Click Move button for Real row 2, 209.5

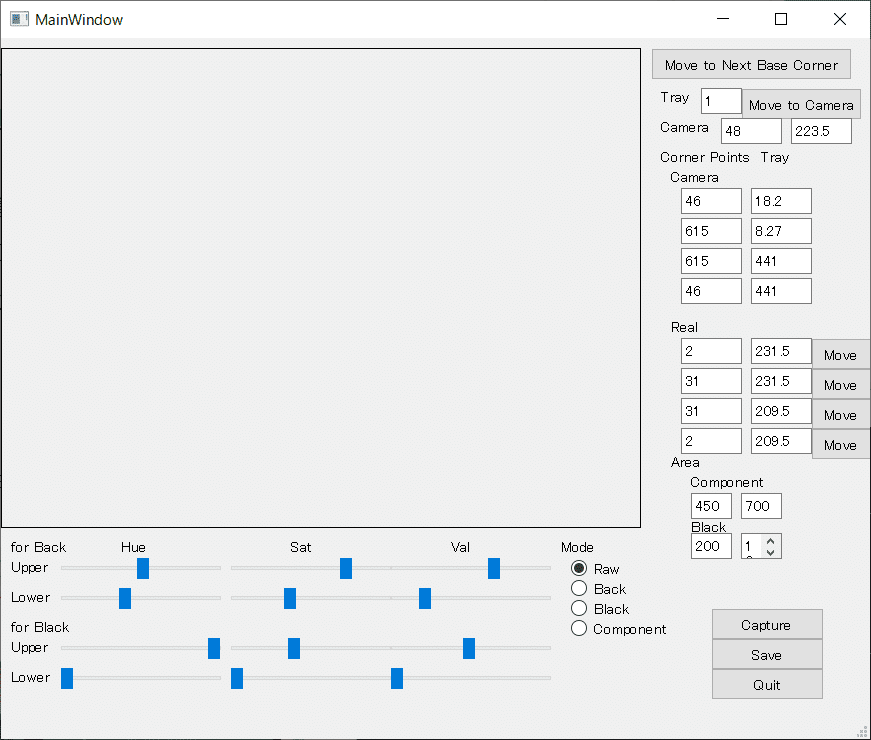click(840, 444)
